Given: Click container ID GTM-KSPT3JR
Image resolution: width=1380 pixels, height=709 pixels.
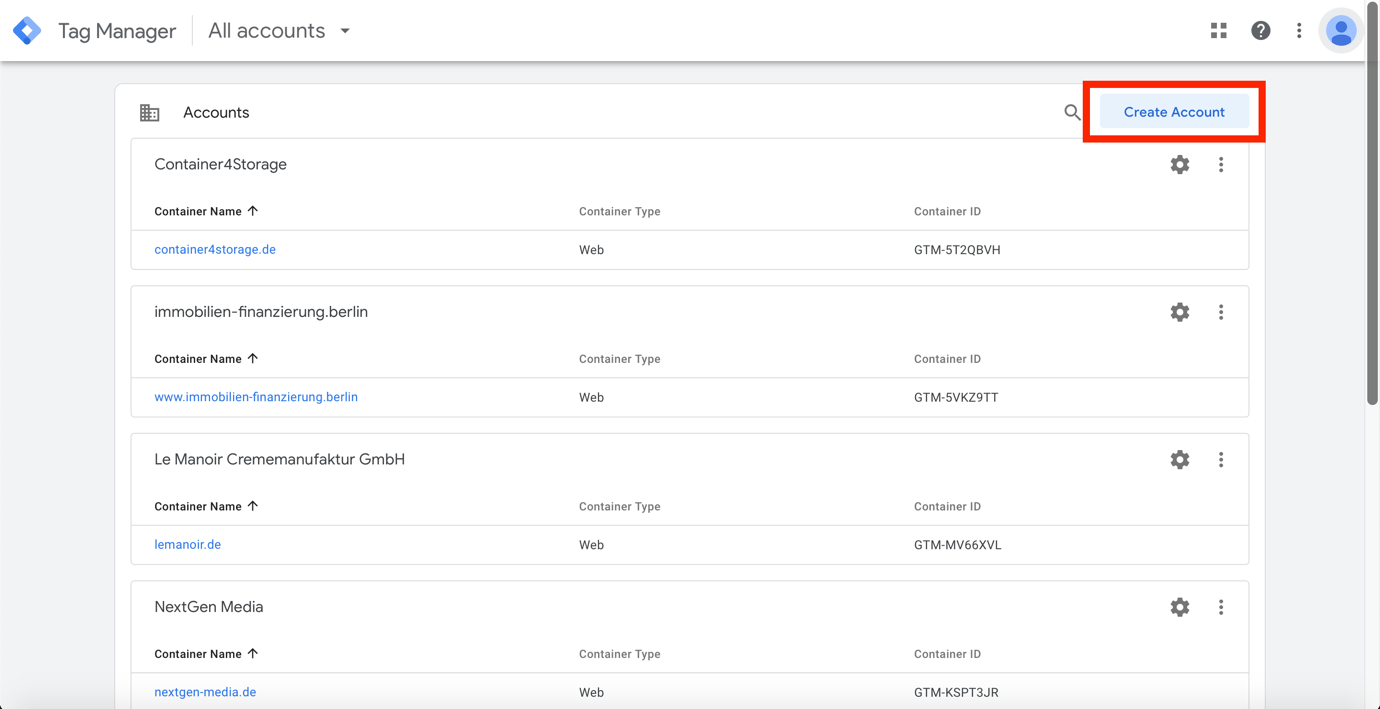Looking at the screenshot, I should click(956, 692).
